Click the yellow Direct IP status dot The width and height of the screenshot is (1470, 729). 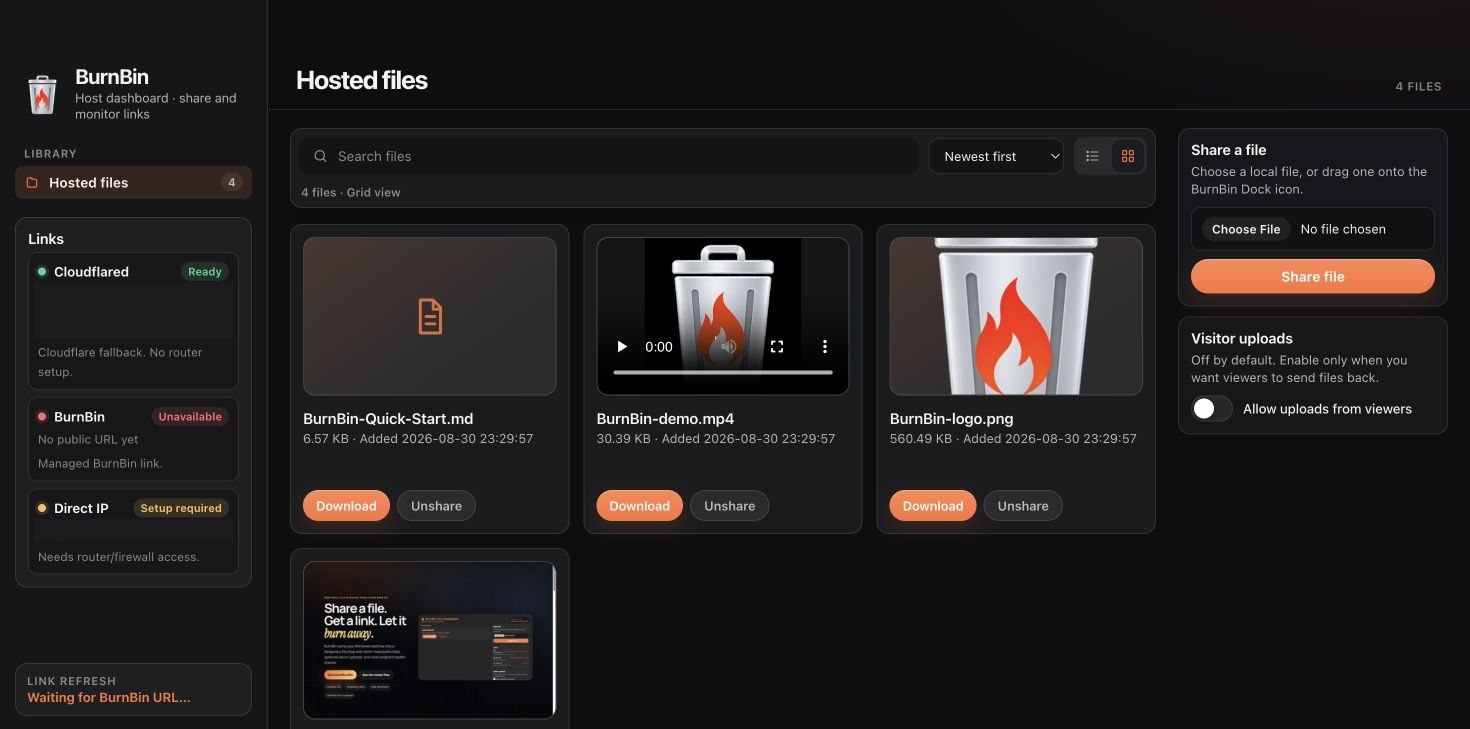coord(42,508)
